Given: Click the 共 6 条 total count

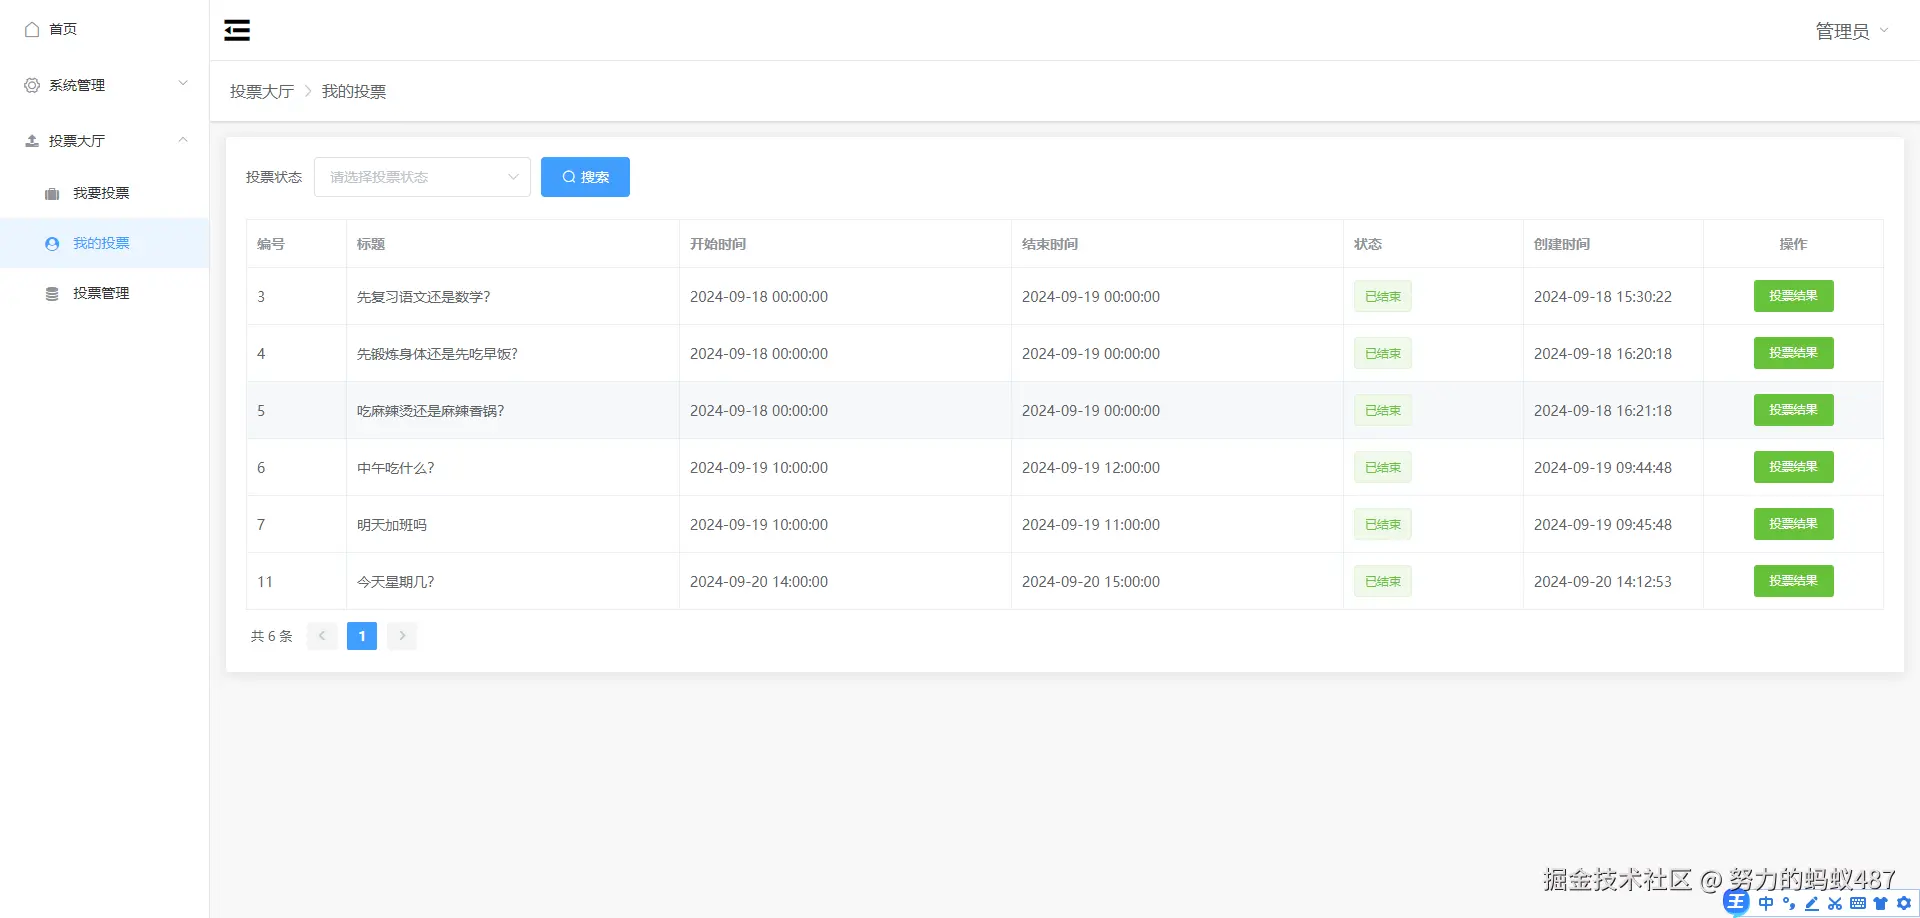Looking at the screenshot, I should point(272,636).
